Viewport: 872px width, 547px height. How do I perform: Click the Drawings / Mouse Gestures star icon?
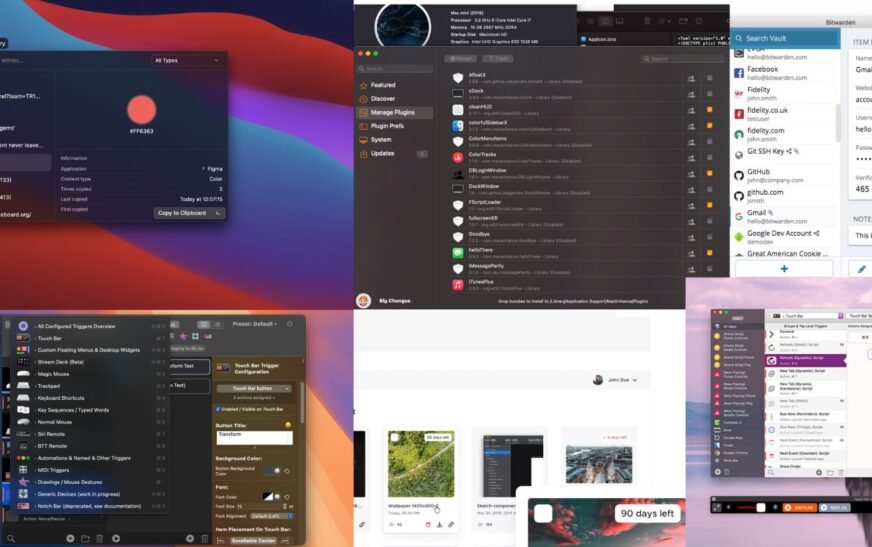[x=23, y=481]
